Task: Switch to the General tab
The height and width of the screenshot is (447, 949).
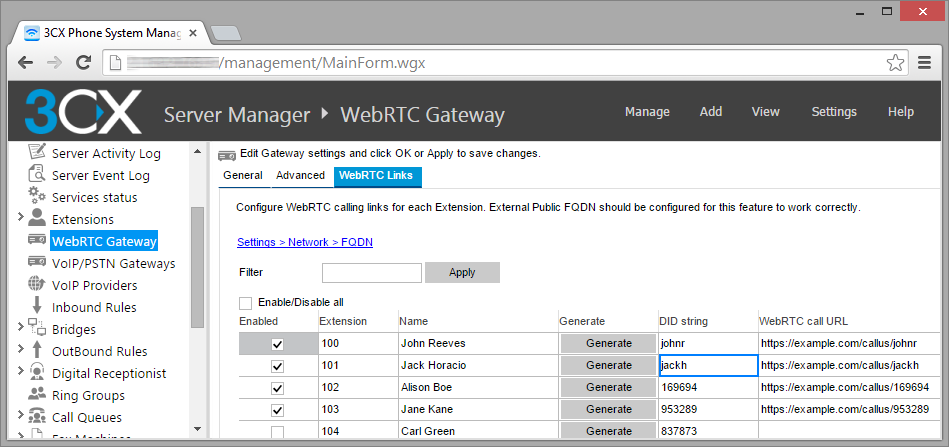Action: 243,175
